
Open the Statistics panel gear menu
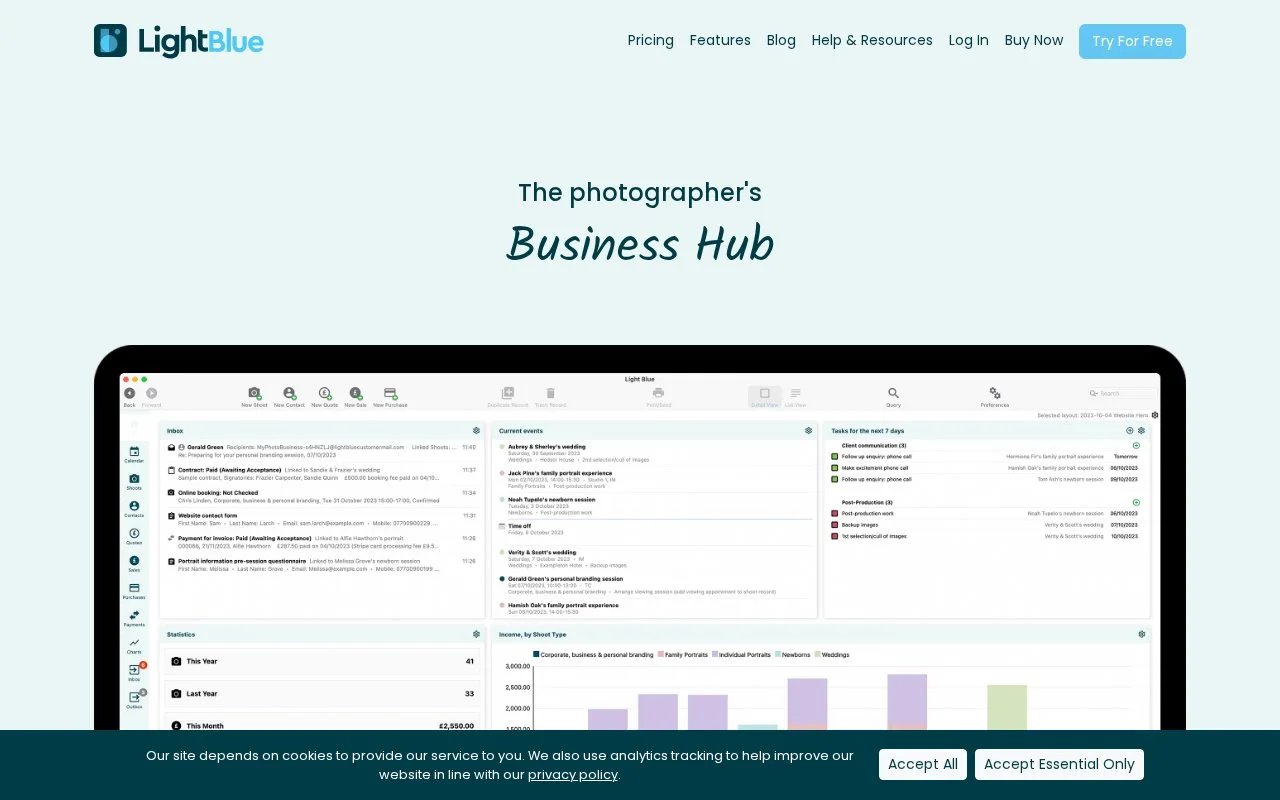pyautogui.click(x=476, y=634)
